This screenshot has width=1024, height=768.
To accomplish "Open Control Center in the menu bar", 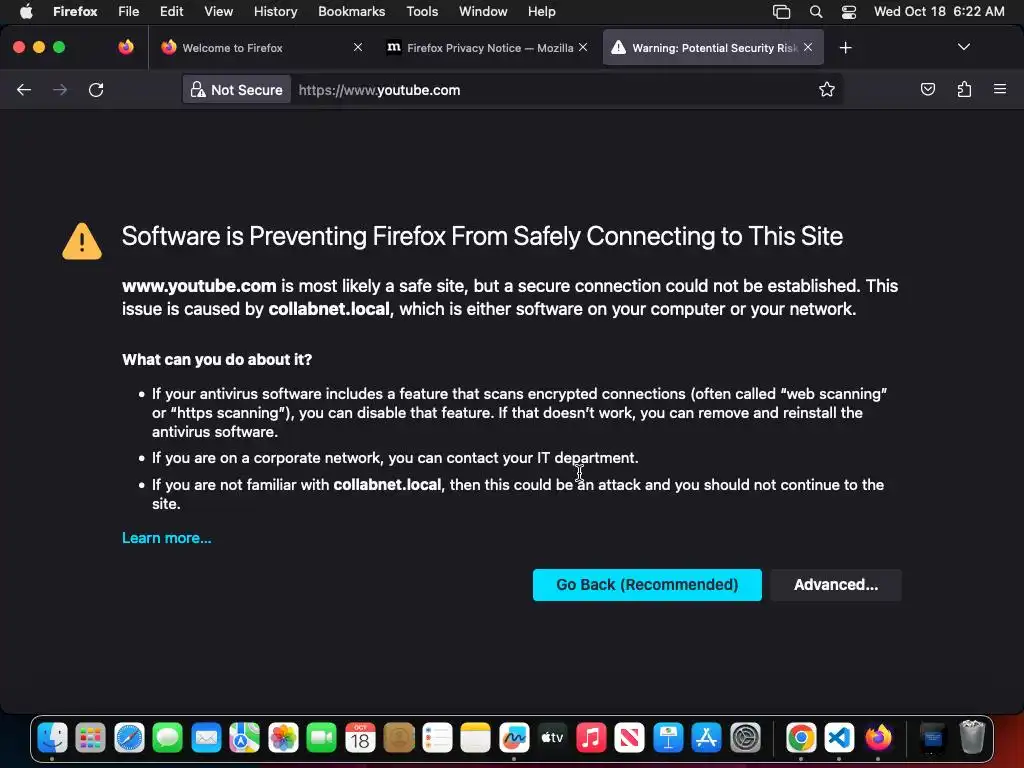I will [x=849, y=11].
